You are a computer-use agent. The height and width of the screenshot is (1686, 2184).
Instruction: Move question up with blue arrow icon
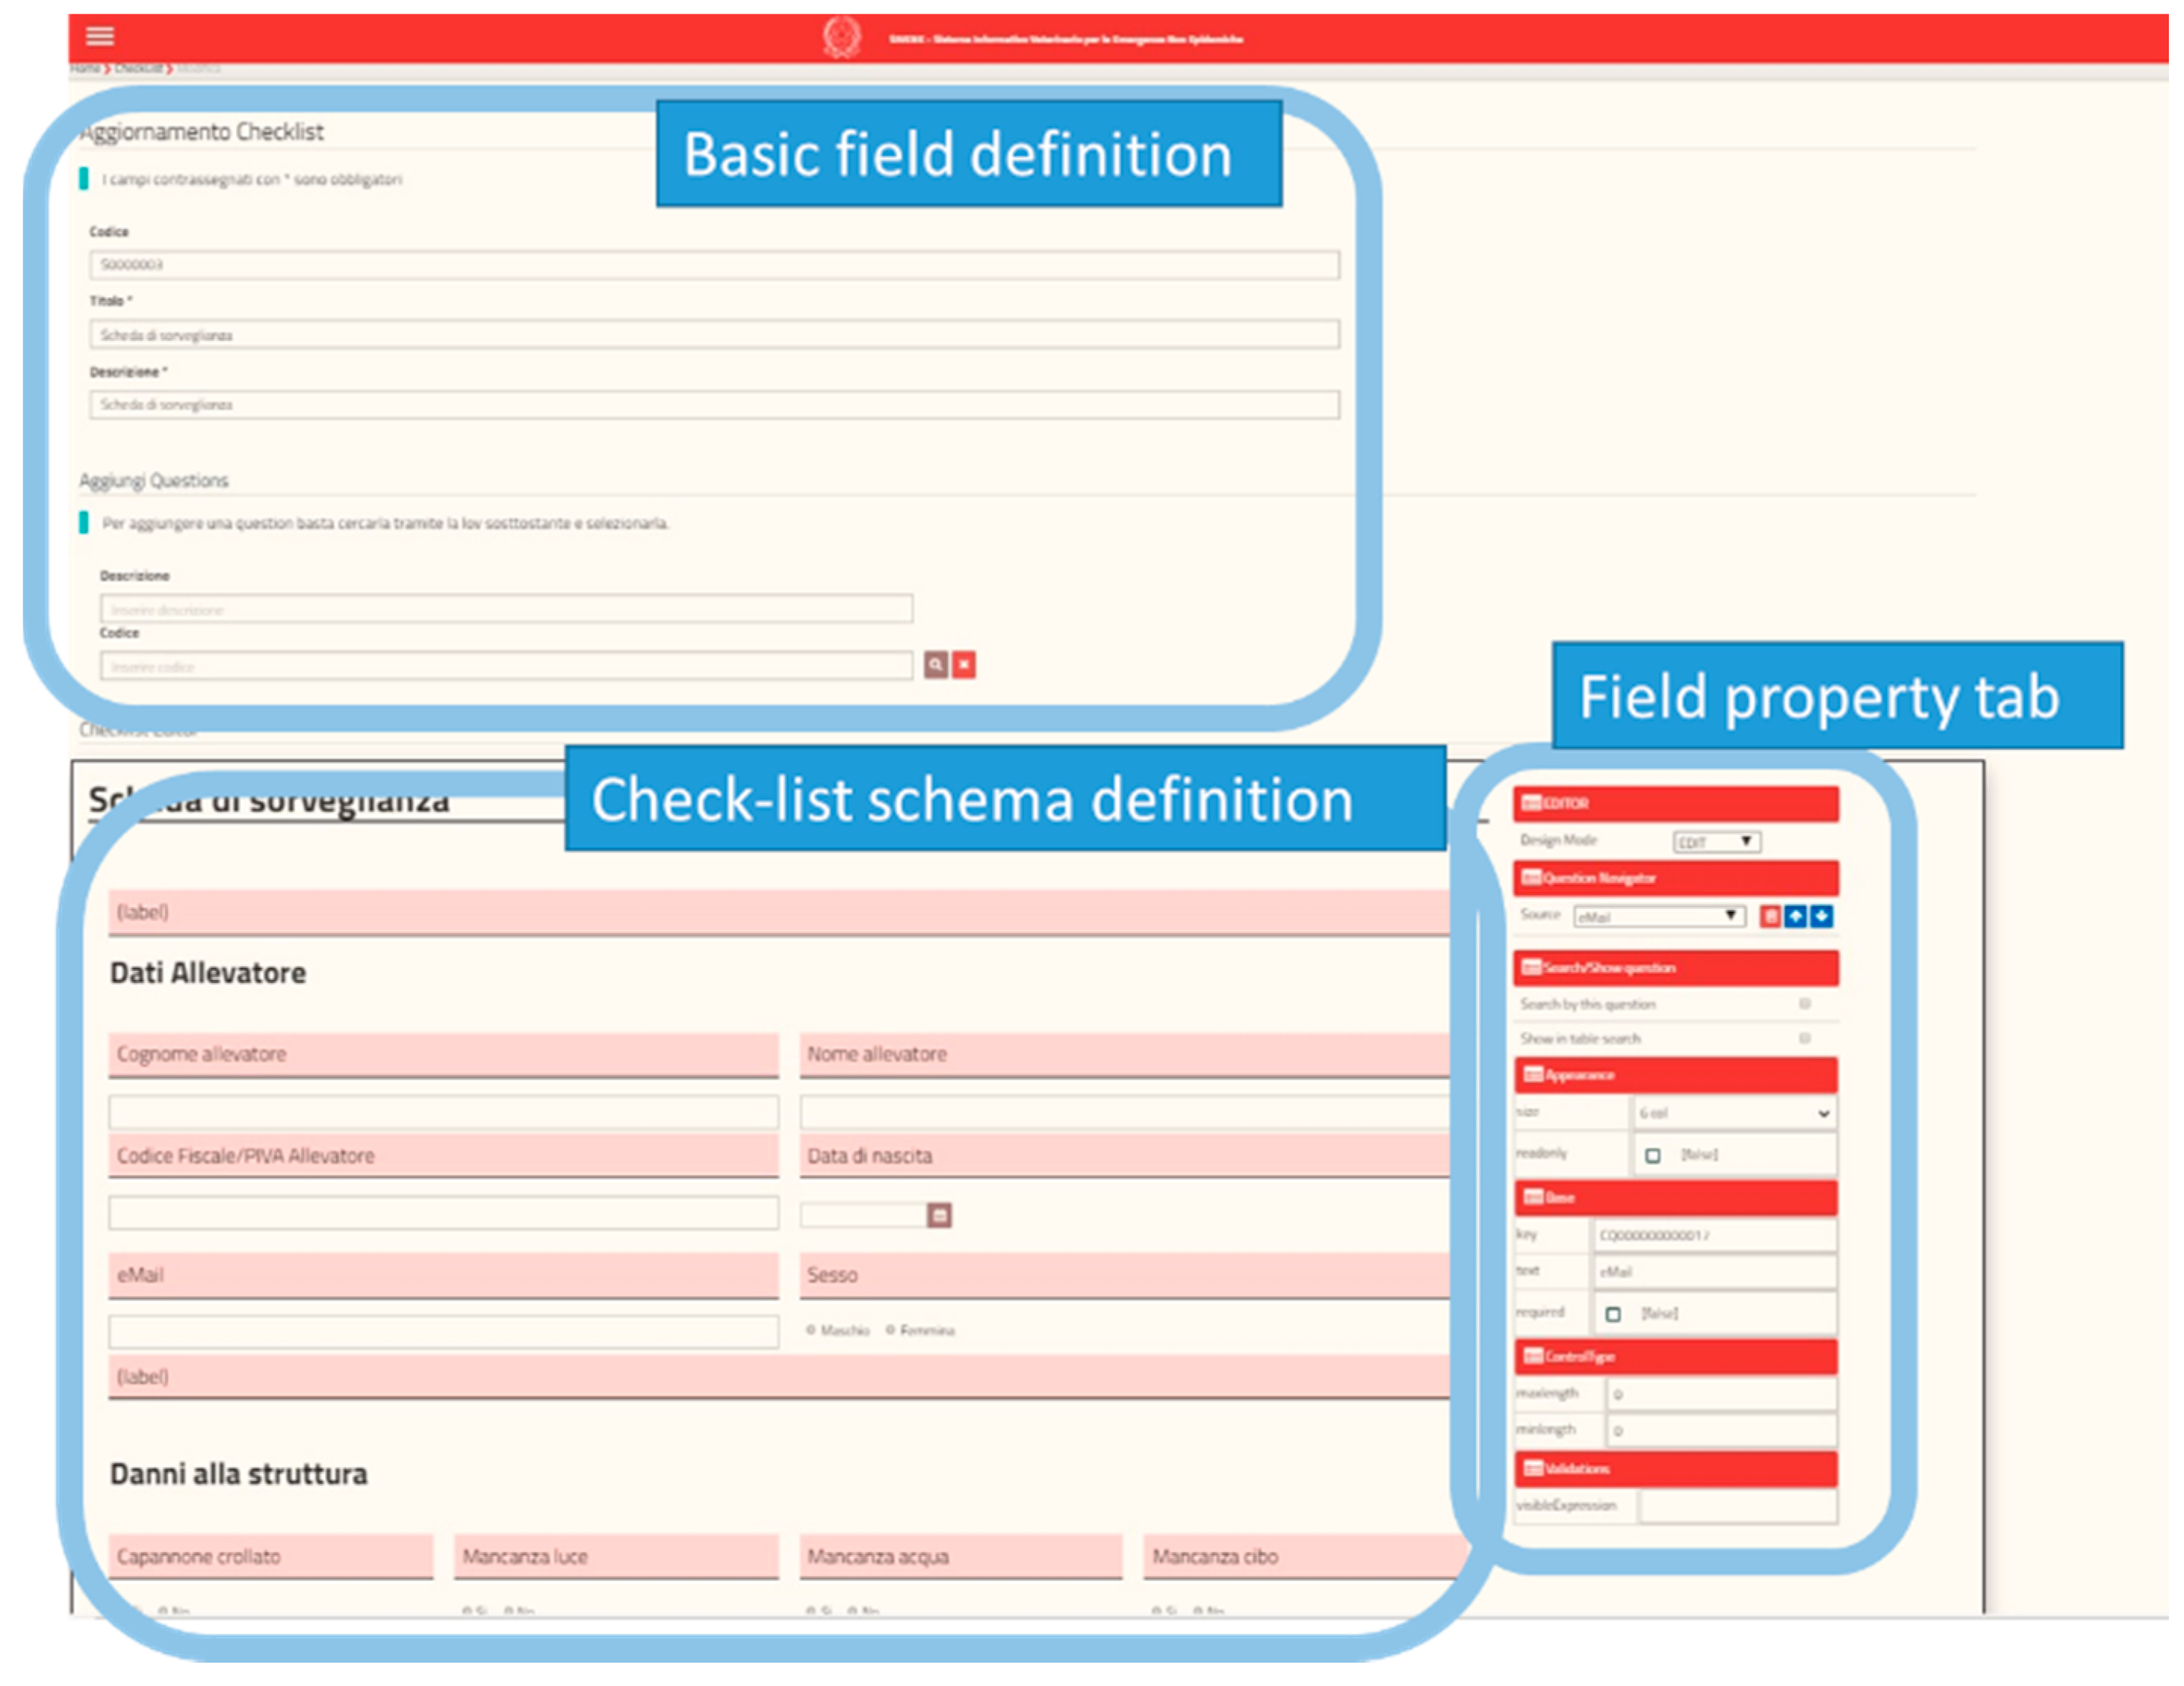click(x=1796, y=916)
